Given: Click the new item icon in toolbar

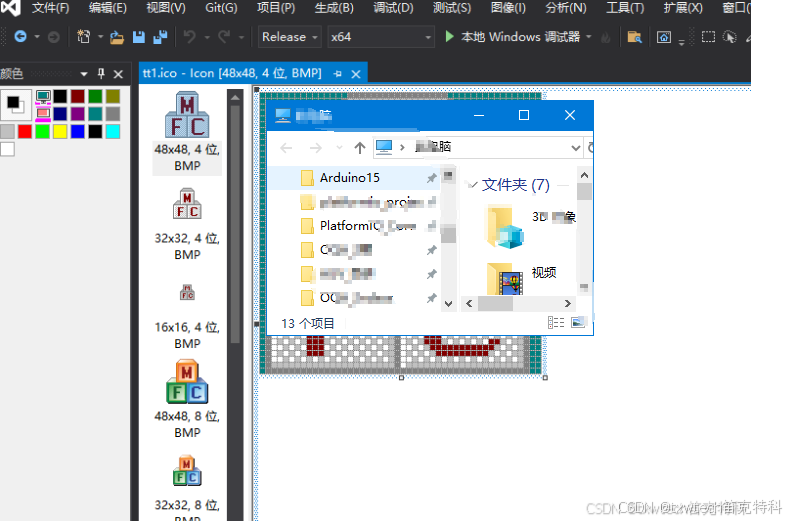Looking at the screenshot, I should coord(83,37).
